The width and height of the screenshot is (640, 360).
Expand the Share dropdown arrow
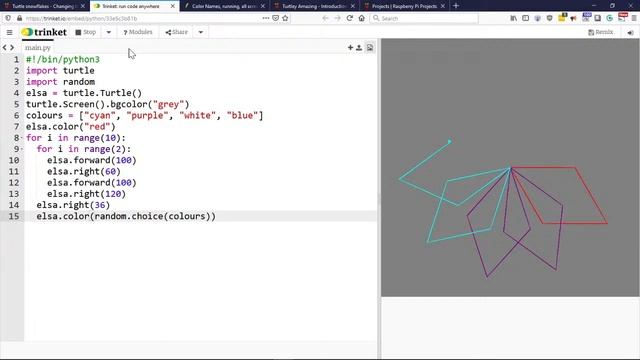pos(201,32)
